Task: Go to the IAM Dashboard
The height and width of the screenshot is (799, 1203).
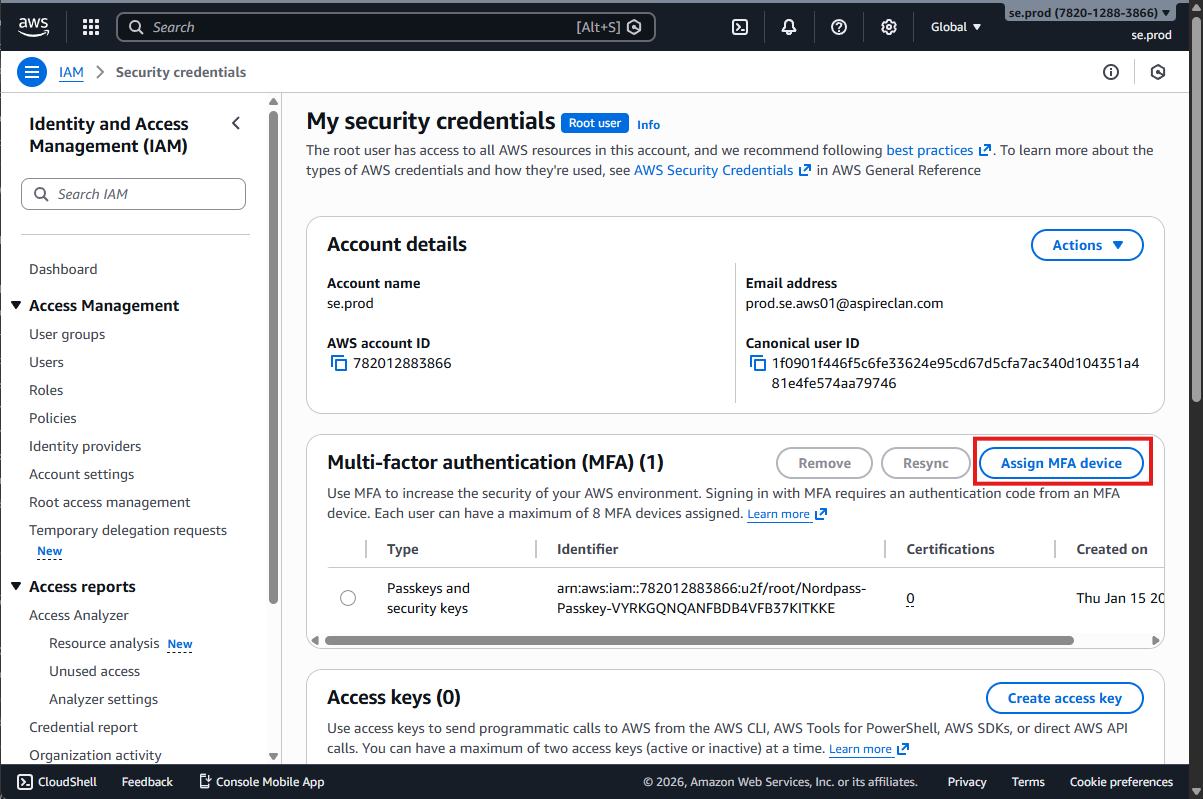Action: pyautogui.click(x=63, y=269)
